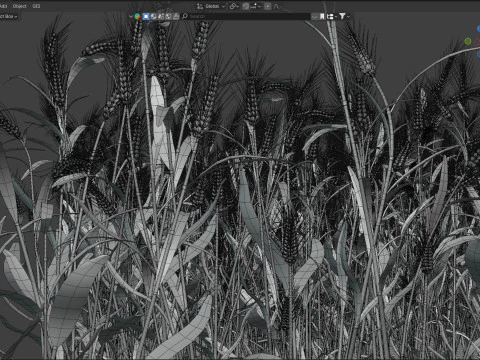Click the magnifier icon in the search field

click(x=185, y=16)
